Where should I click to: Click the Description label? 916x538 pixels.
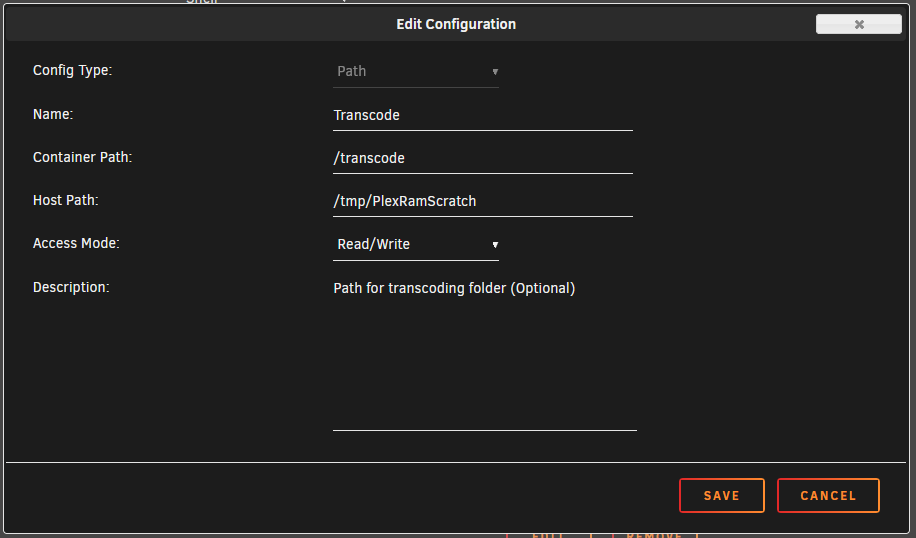click(71, 287)
